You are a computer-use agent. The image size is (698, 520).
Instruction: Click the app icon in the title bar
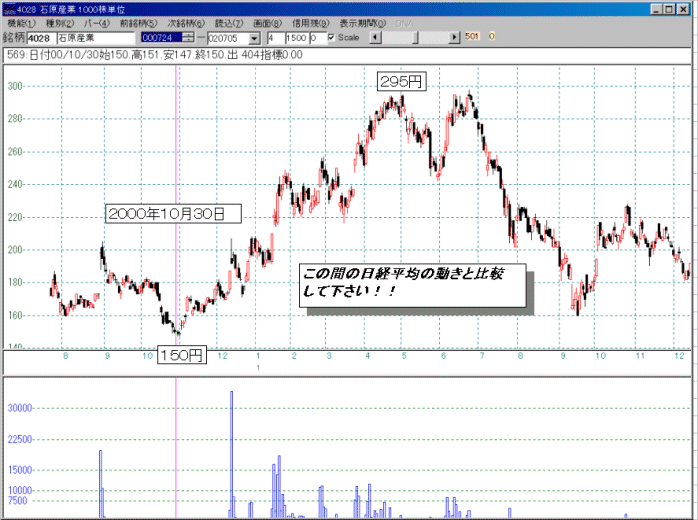point(8,7)
